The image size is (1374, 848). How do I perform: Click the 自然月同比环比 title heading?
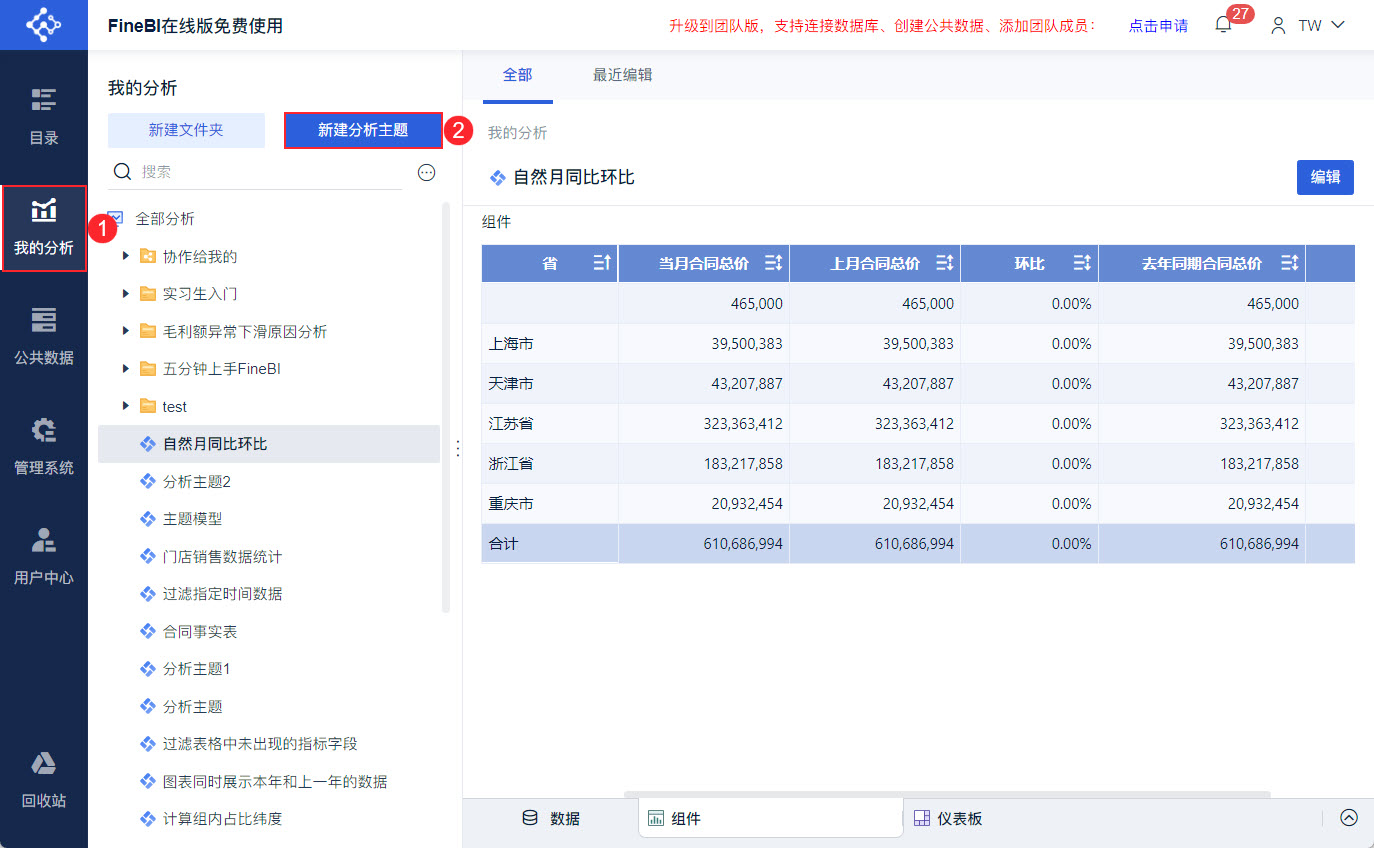click(x=574, y=178)
